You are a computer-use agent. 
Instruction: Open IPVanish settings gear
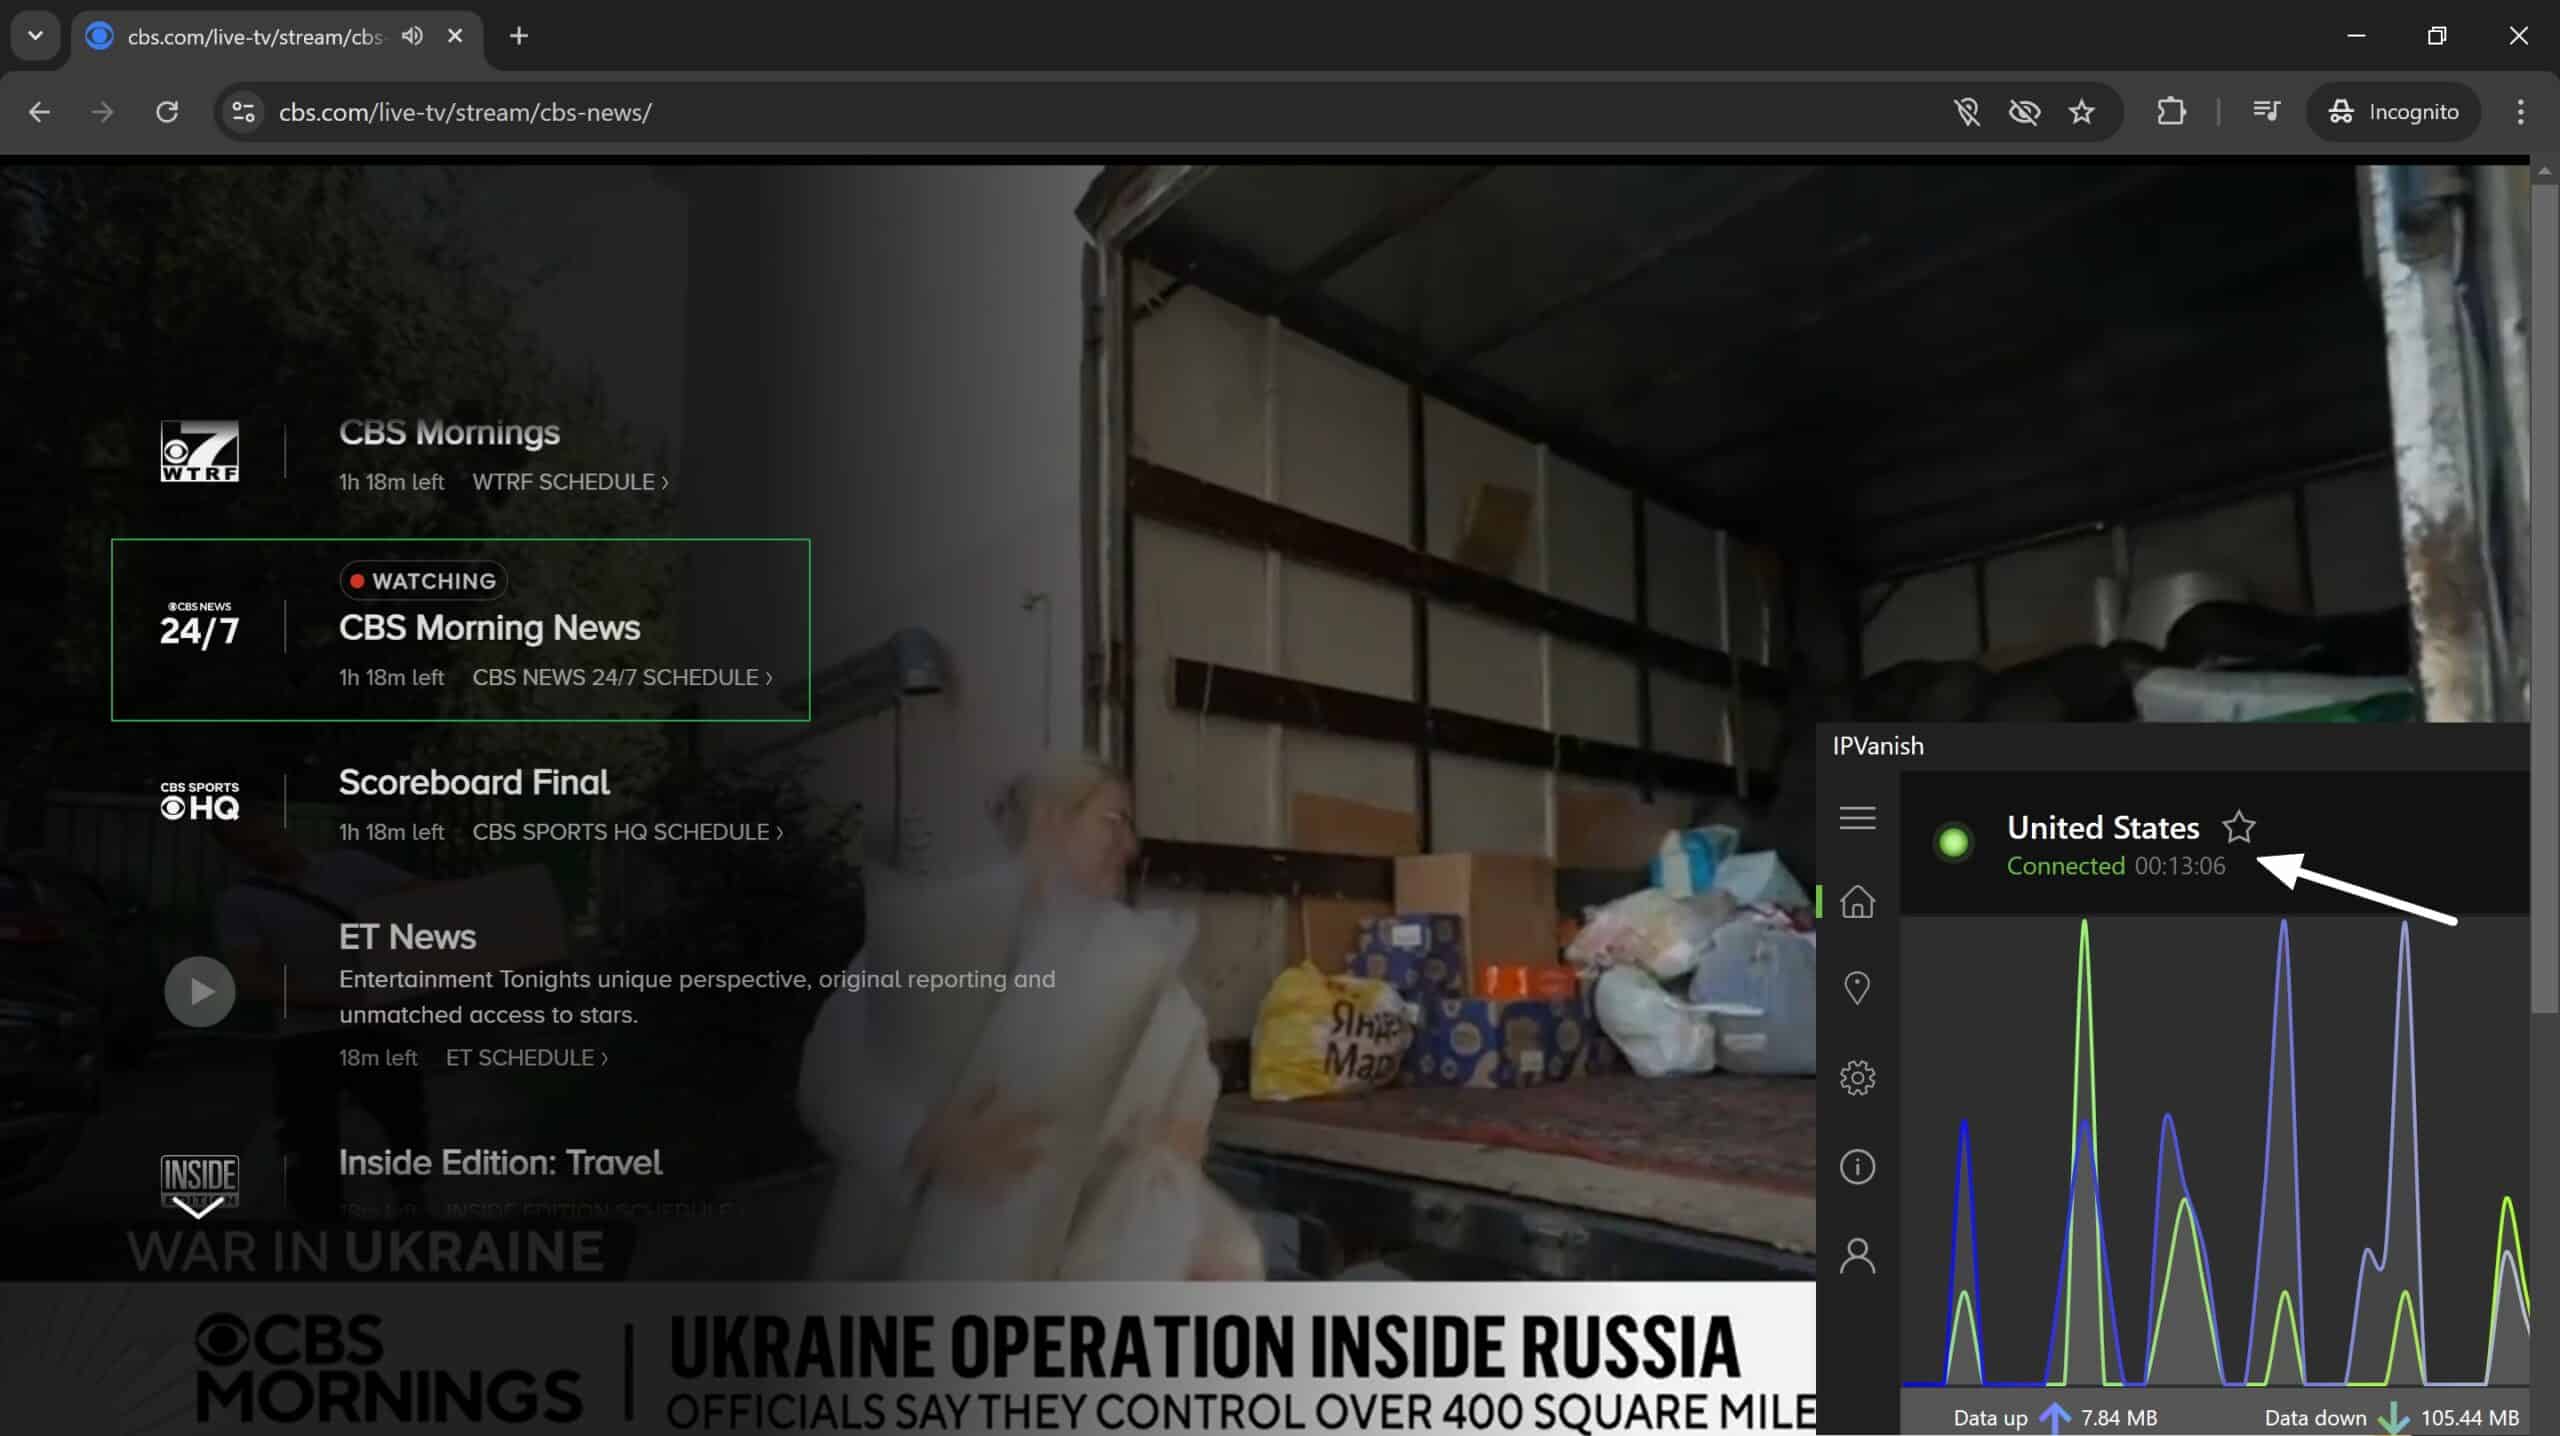[1857, 1078]
